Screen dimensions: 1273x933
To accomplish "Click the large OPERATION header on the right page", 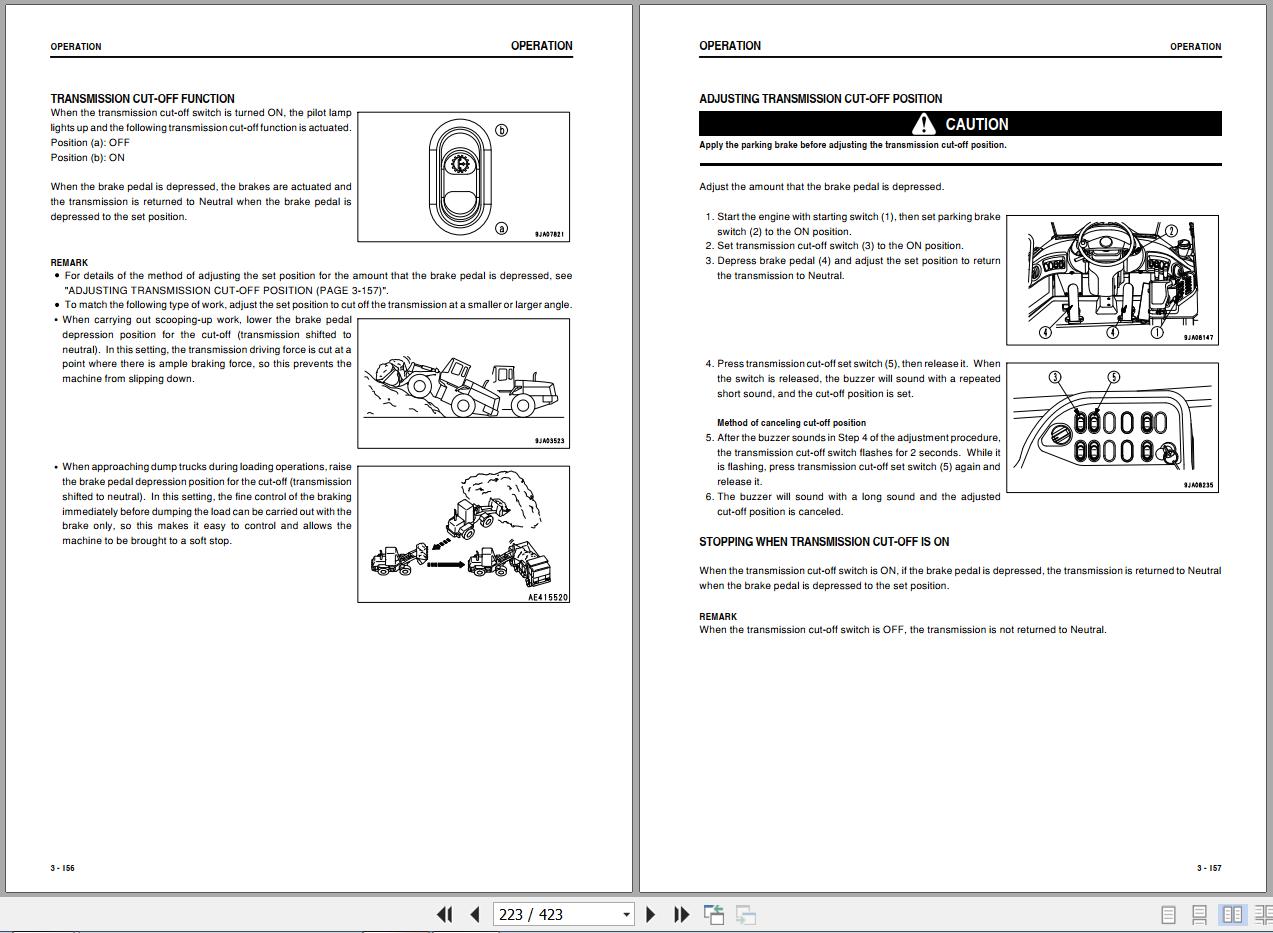I will tap(730, 46).
